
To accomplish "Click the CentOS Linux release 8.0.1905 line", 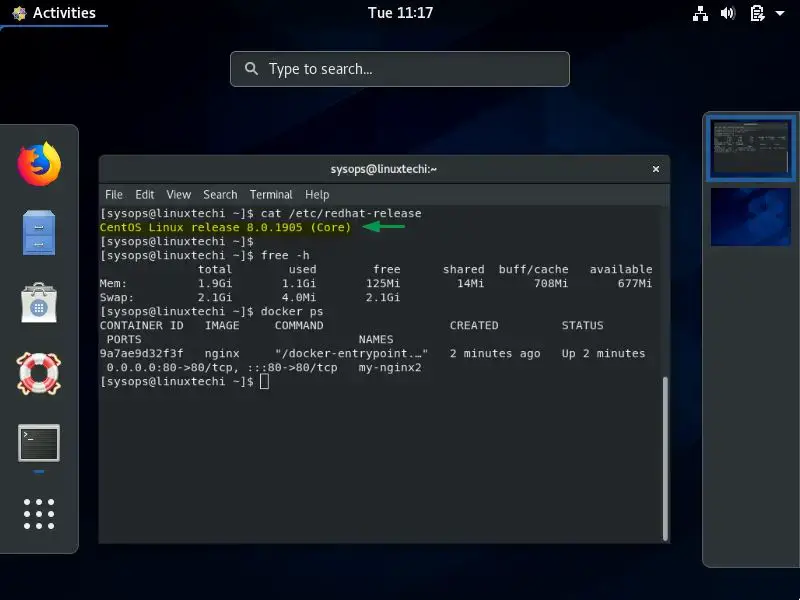I will (x=225, y=228).
